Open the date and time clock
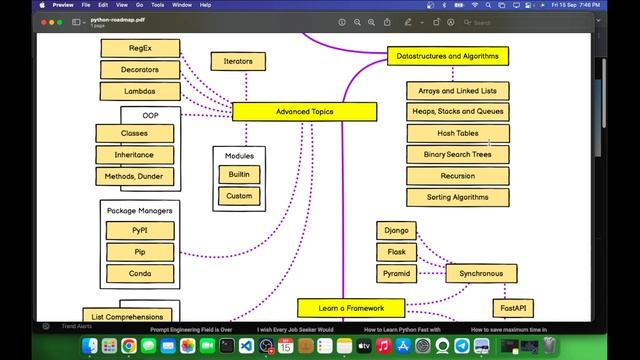Screen dimensions: 640x360 [x=576, y=5]
